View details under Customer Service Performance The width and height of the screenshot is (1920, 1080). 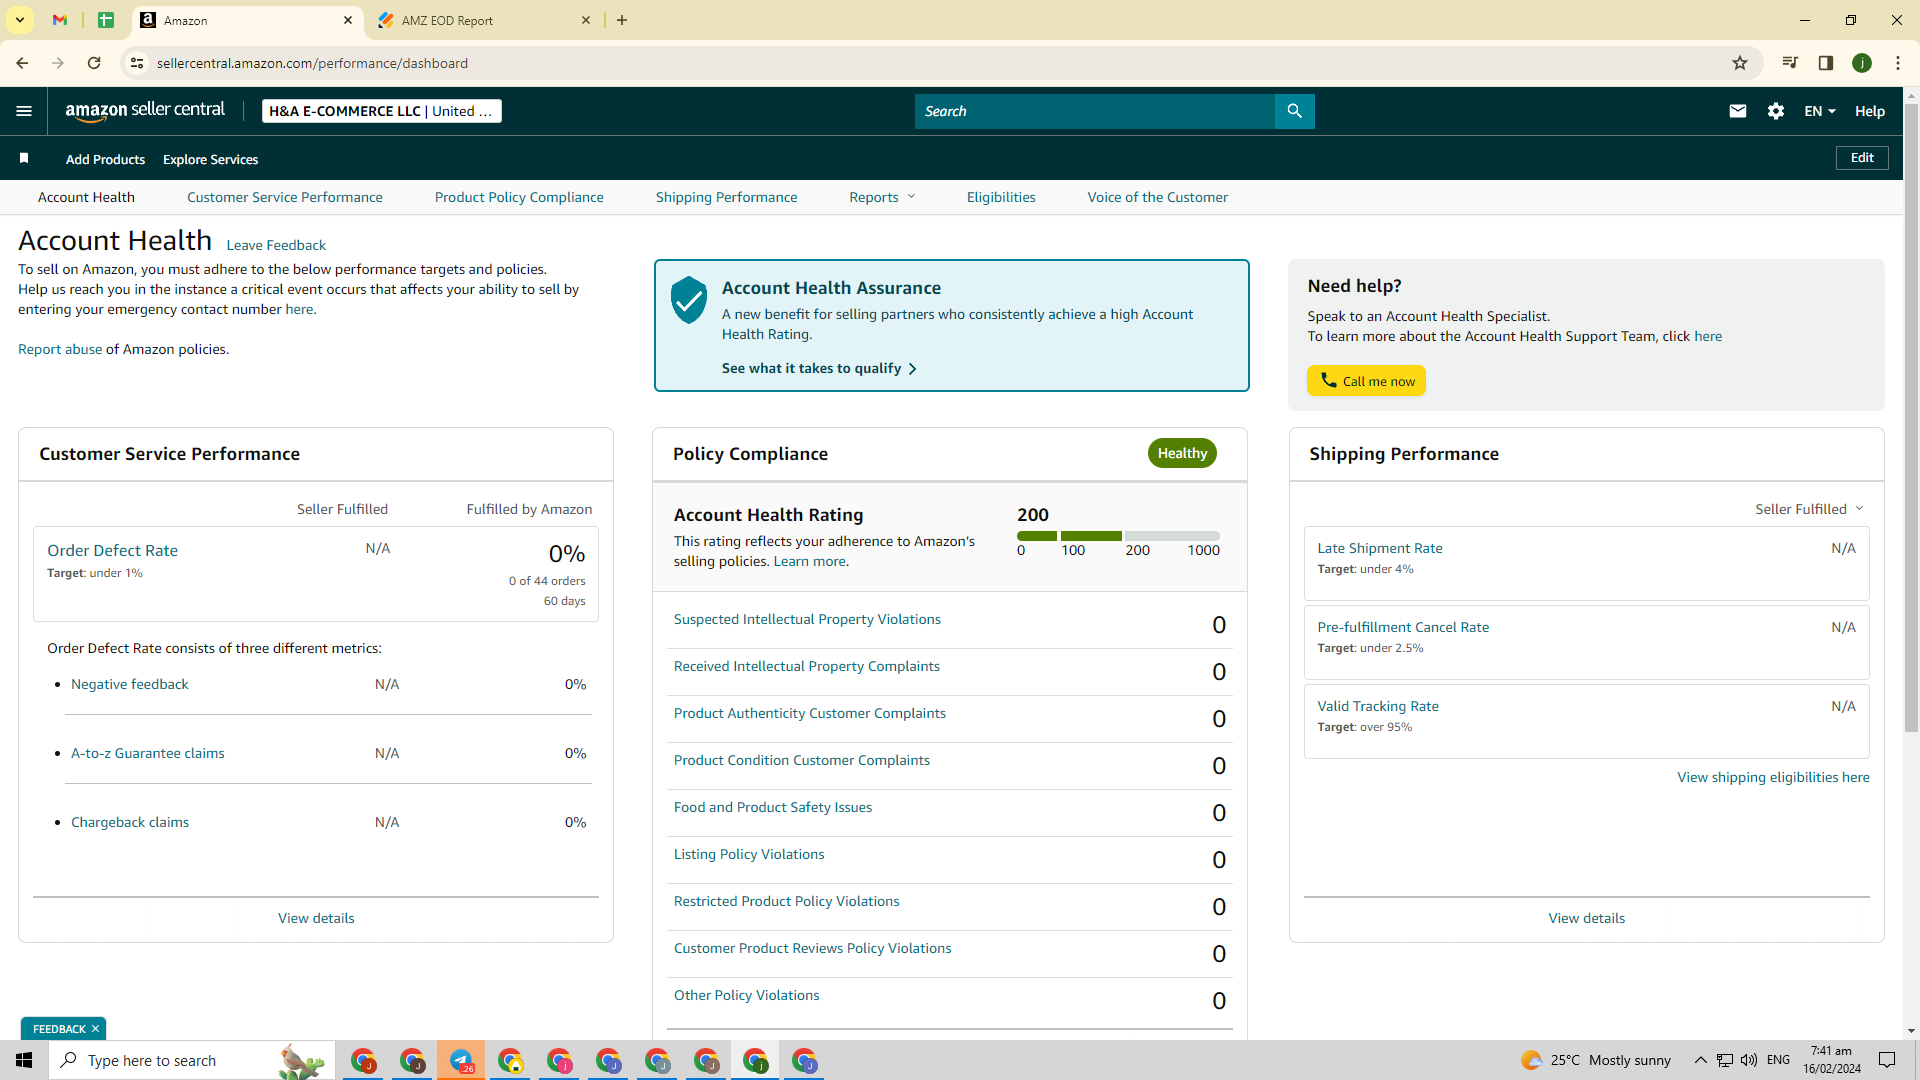point(316,918)
